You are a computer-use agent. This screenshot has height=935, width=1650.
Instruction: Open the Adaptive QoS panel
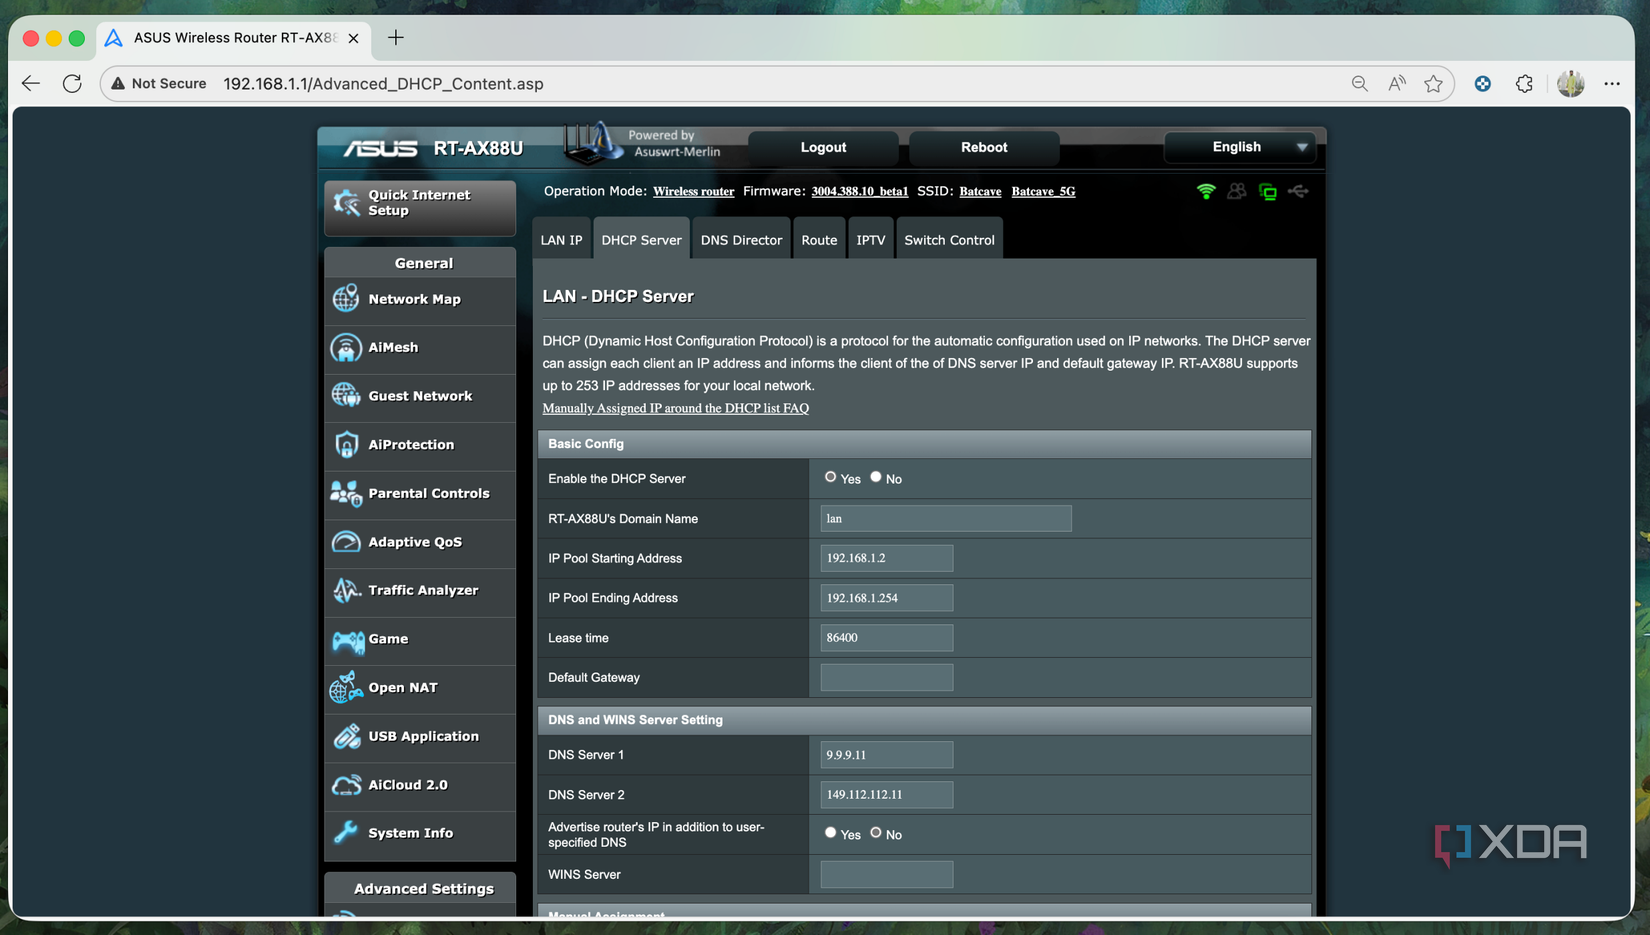coord(414,542)
